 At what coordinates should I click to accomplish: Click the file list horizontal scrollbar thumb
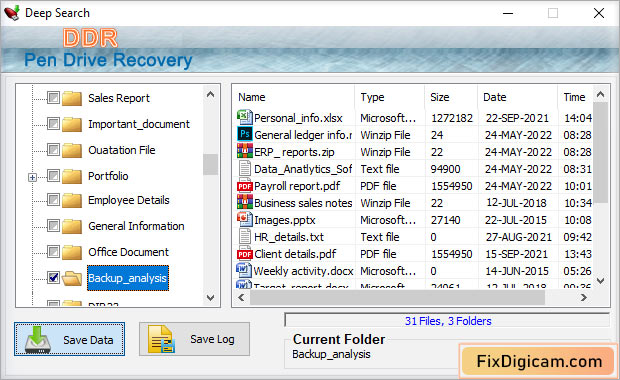pos(397,297)
